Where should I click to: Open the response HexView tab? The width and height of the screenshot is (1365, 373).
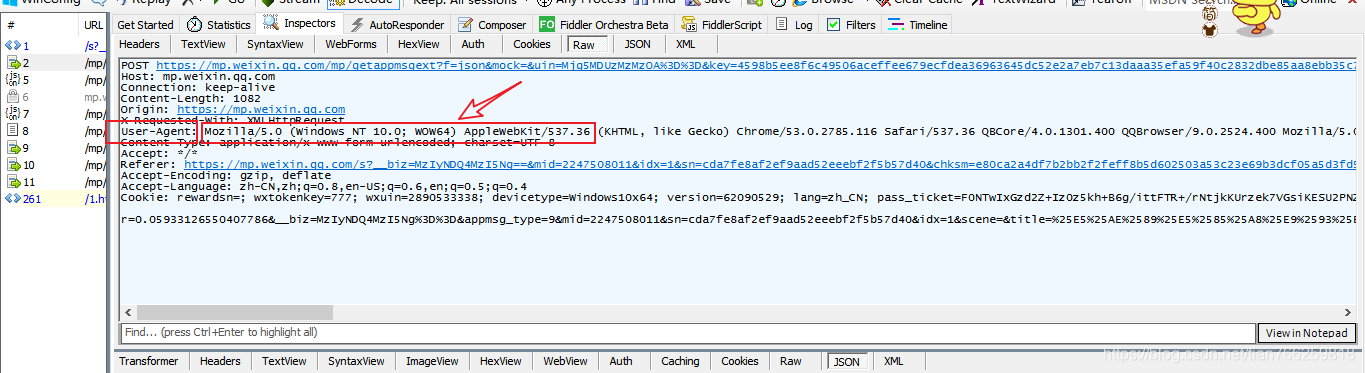click(x=500, y=361)
